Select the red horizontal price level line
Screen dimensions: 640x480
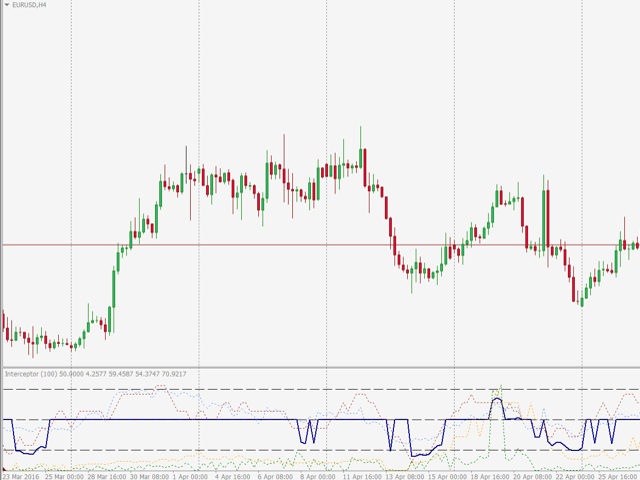300,244
